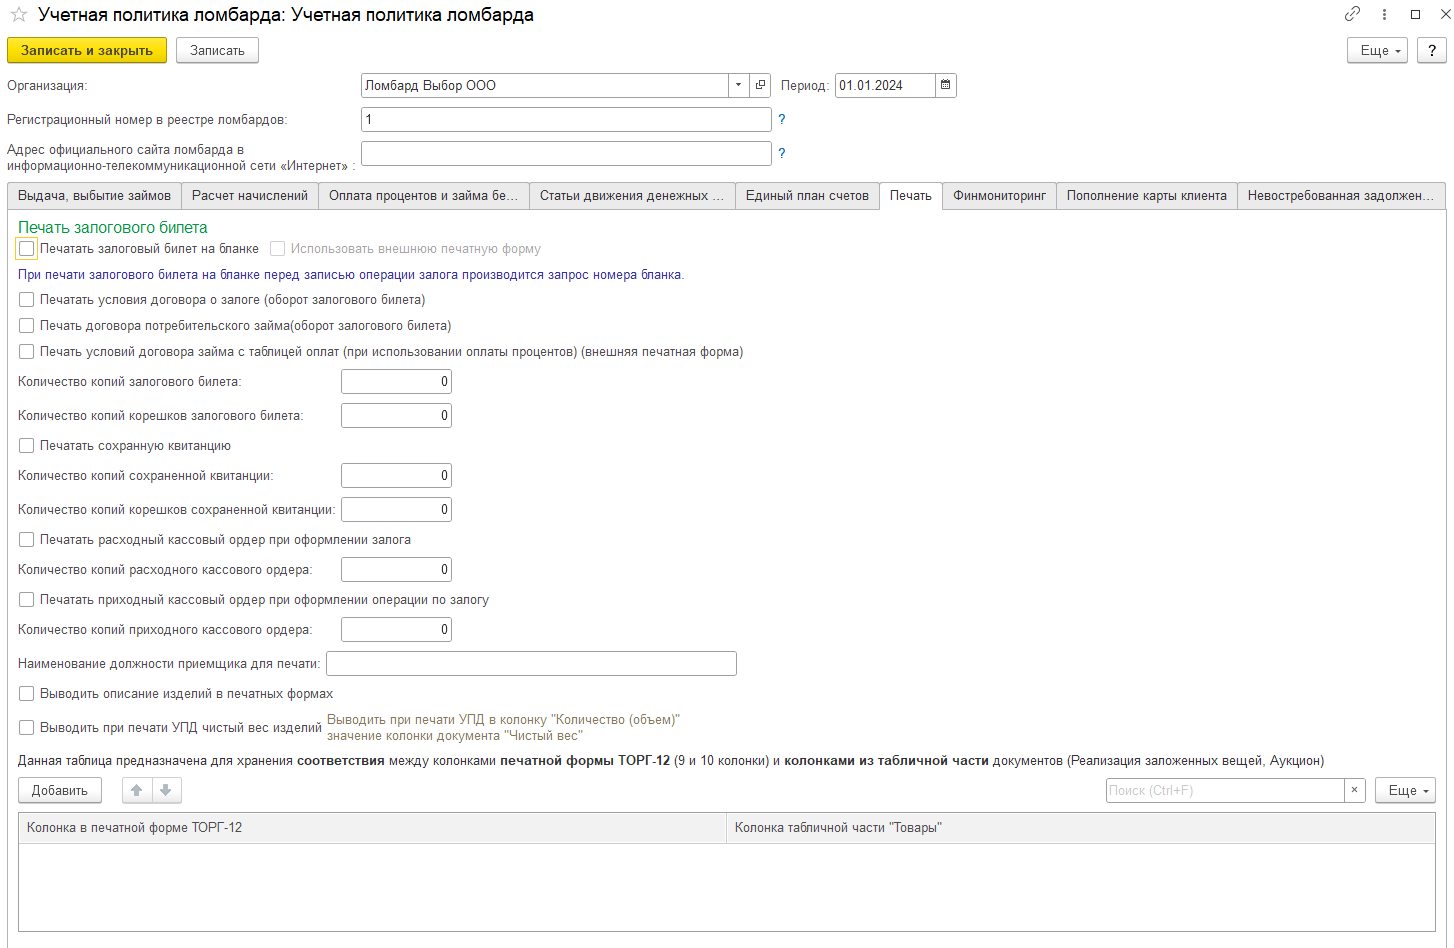
Task: Enable Печать договора потребительского займа
Action: pos(27,325)
